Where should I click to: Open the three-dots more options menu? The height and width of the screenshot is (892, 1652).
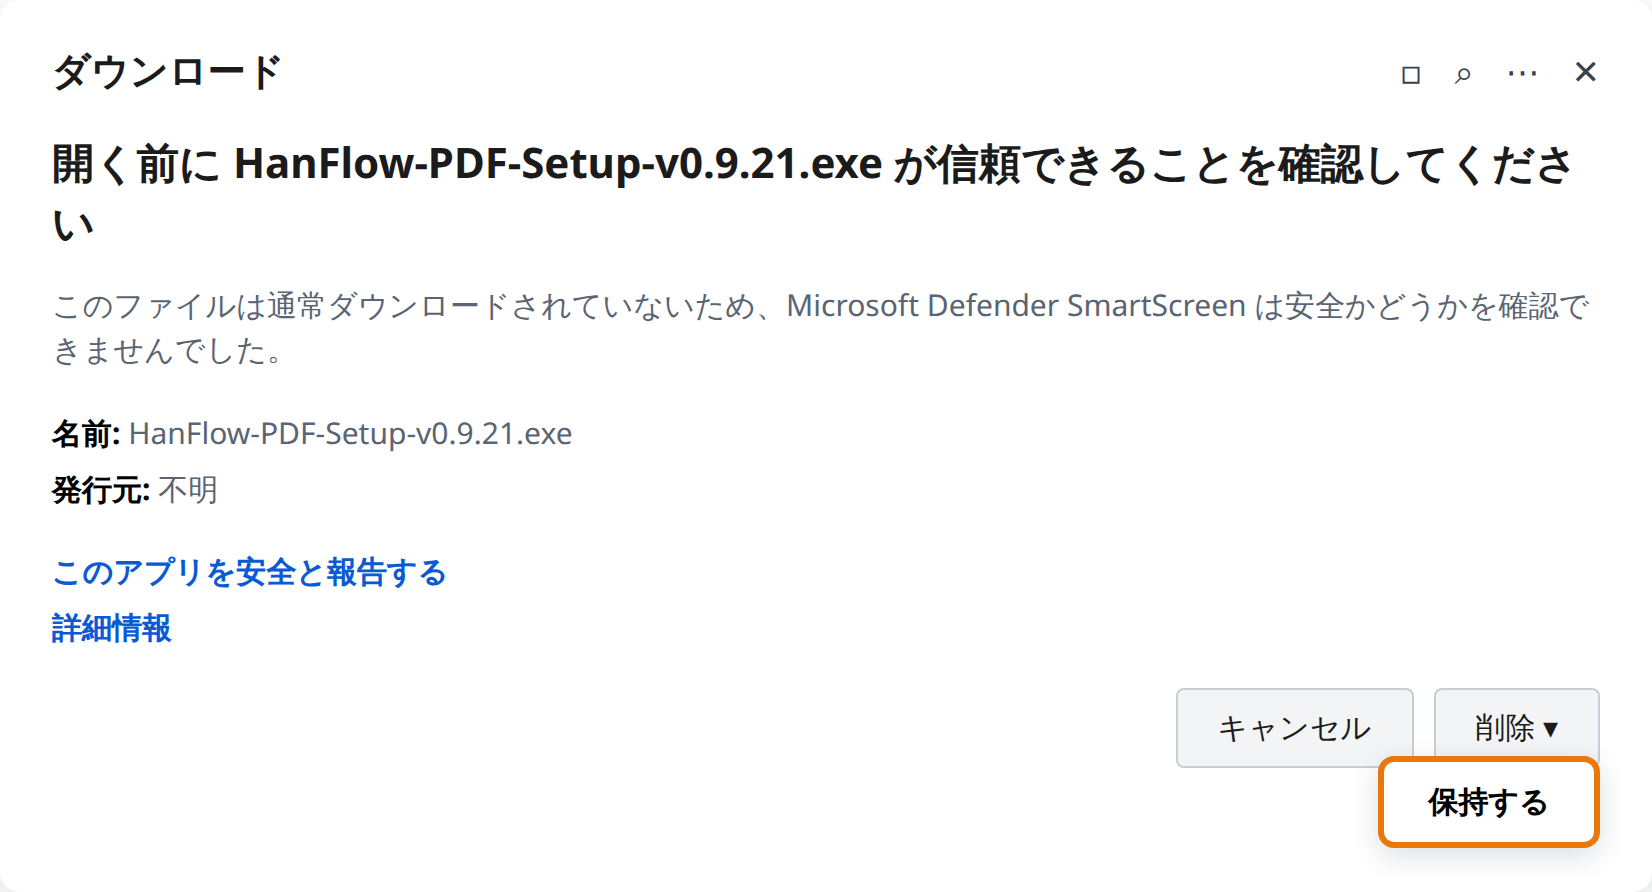pos(1522,74)
